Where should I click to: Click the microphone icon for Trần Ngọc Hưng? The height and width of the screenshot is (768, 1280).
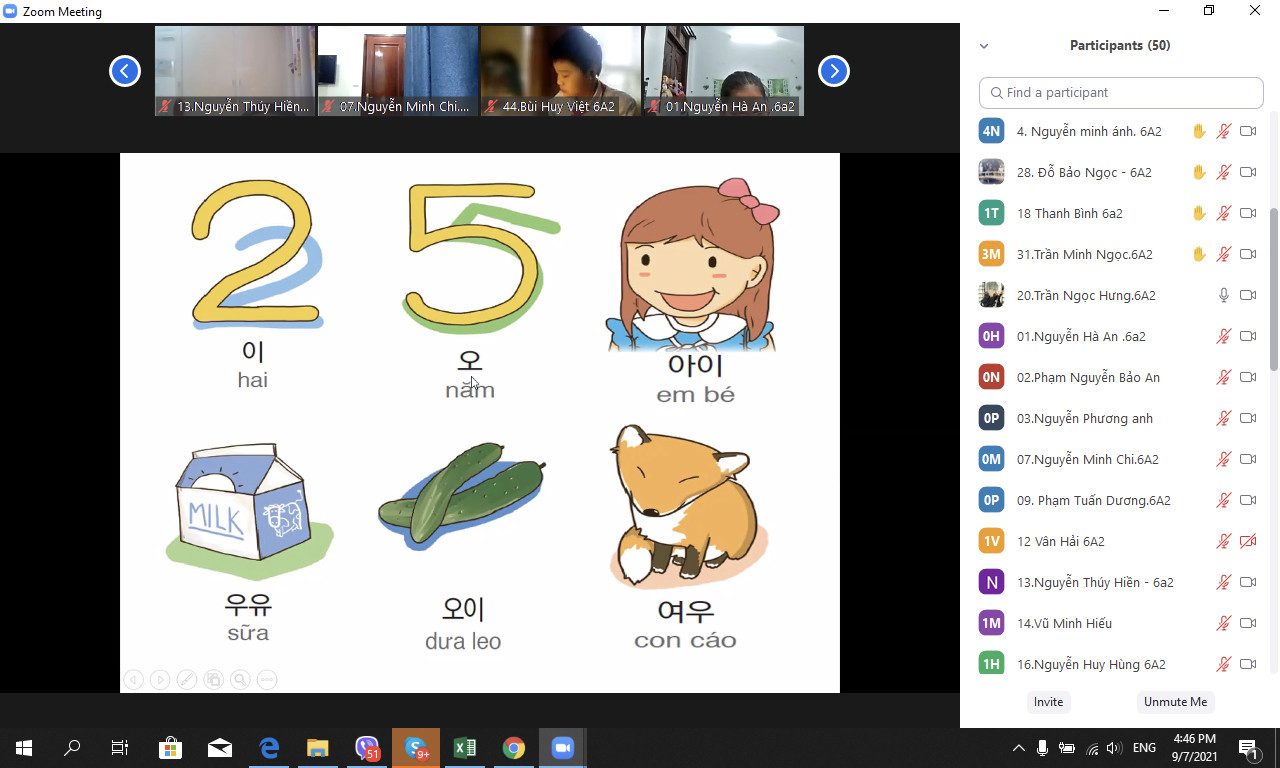[x=1223, y=295]
